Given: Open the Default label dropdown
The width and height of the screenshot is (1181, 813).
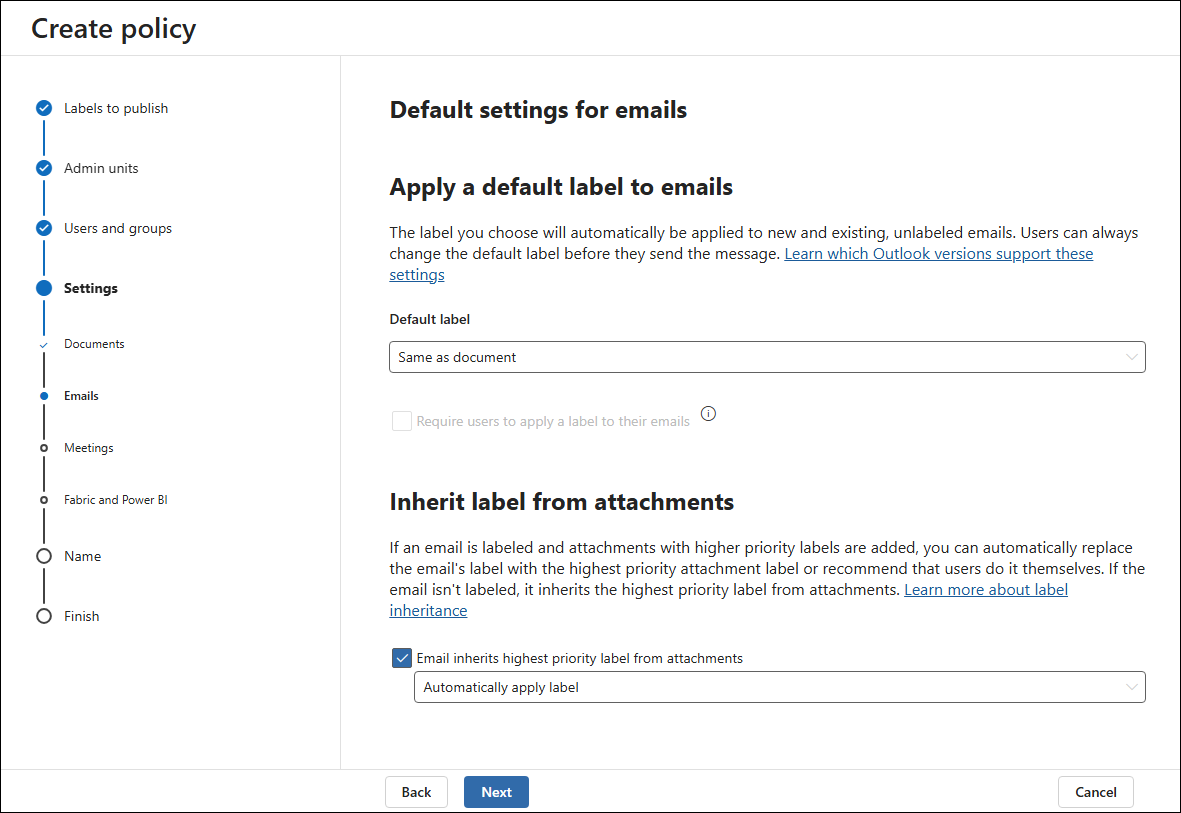Looking at the screenshot, I should pyautogui.click(x=767, y=357).
